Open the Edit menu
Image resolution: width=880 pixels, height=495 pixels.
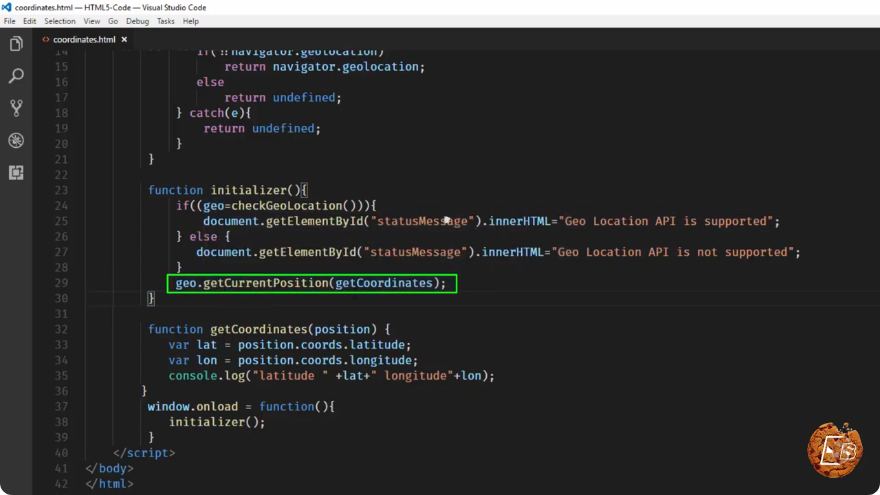point(30,21)
